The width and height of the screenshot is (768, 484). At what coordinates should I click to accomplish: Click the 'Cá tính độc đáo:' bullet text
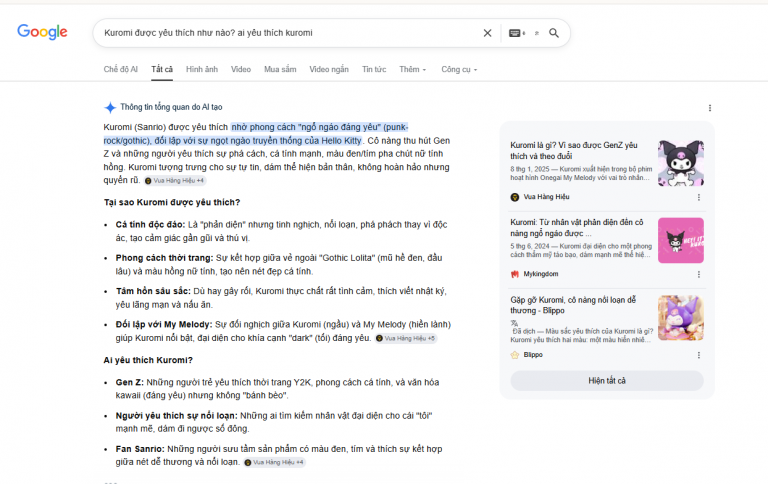(150, 225)
